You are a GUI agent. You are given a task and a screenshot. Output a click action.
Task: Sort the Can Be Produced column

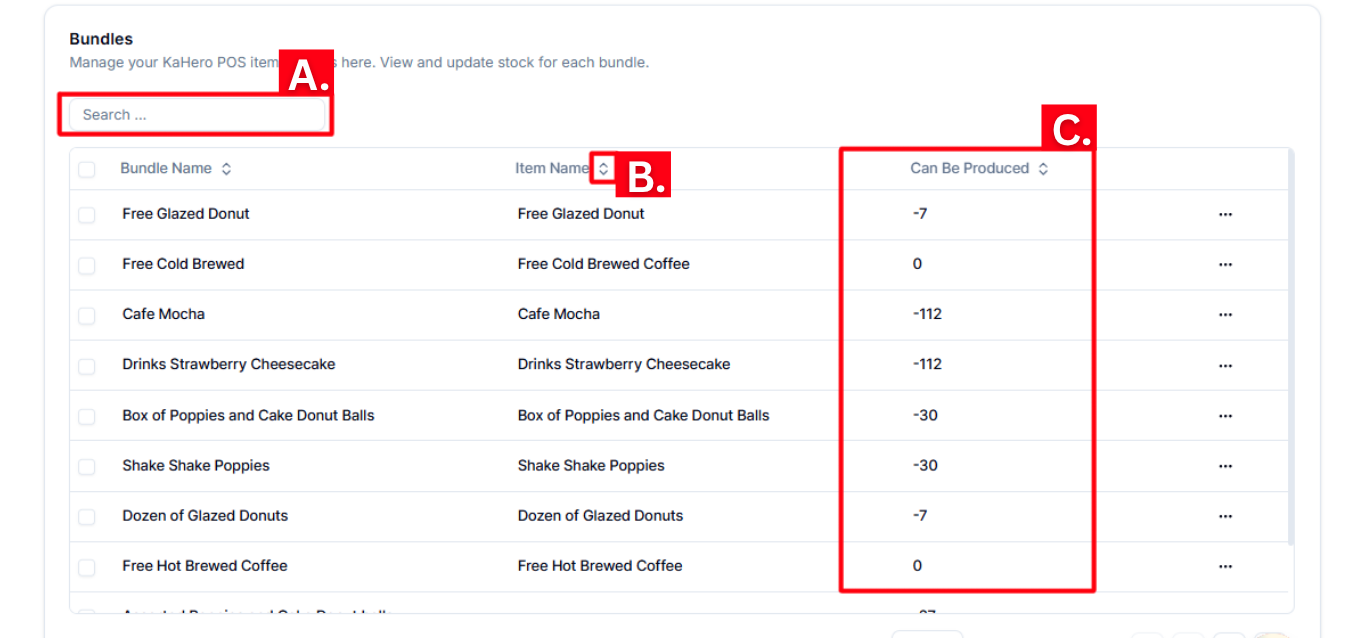1043,169
